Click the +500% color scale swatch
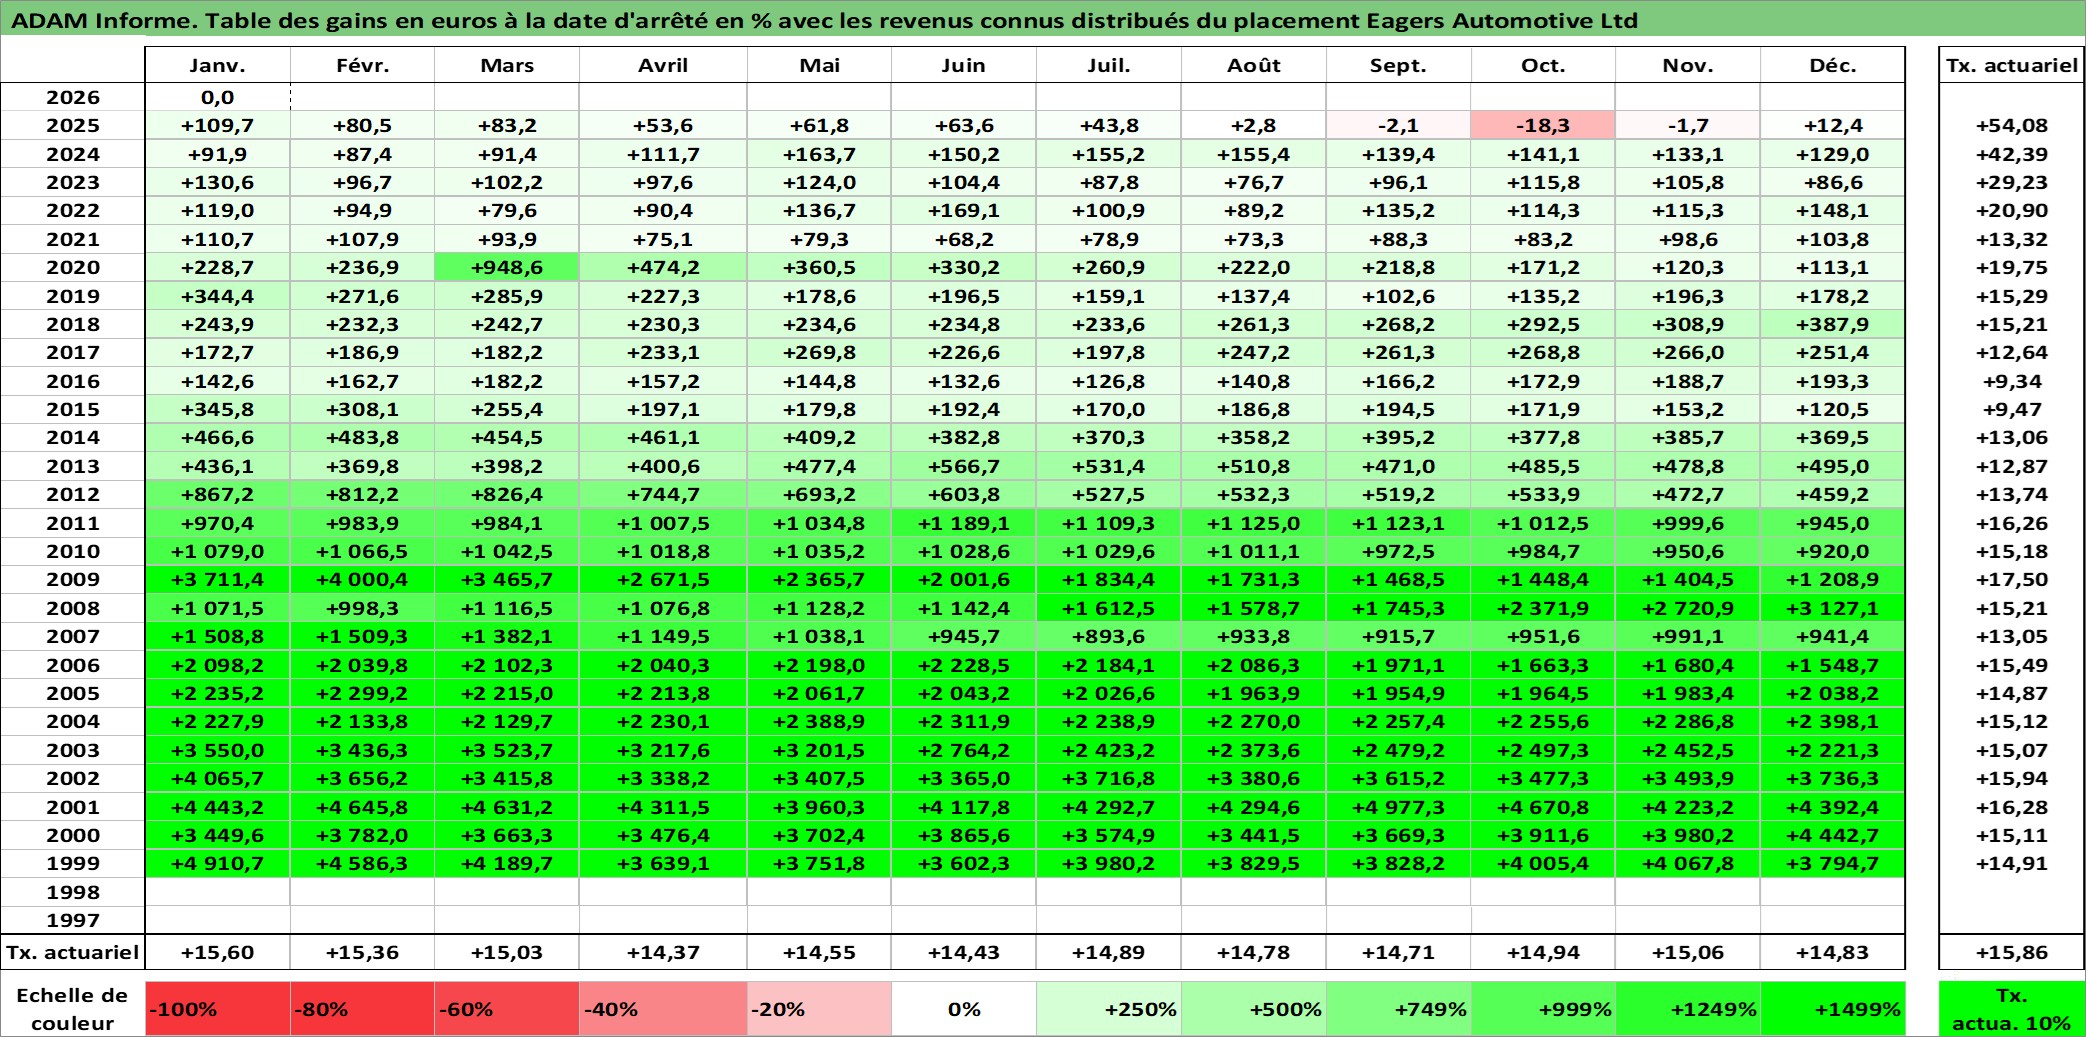The height and width of the screenshot is (1037, 2086). pos(1254,1009)
